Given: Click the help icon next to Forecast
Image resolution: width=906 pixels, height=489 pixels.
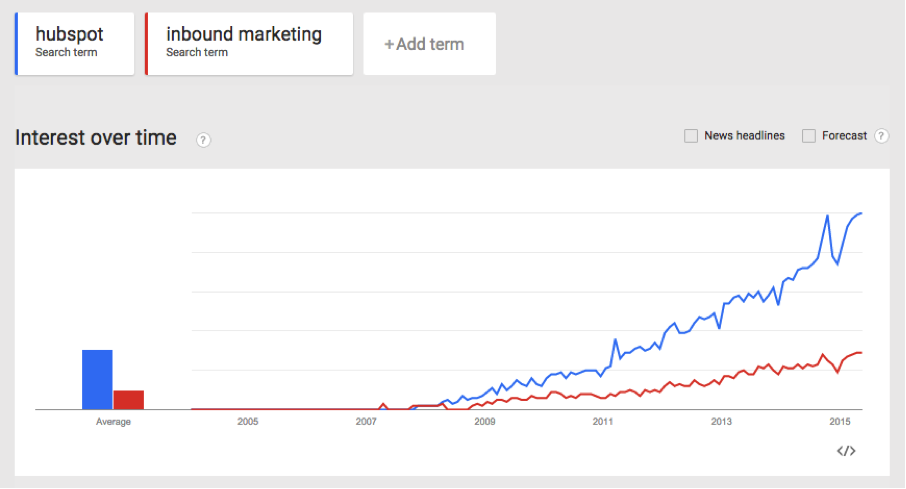Looking at the screenshot, I should coord(881,136).
